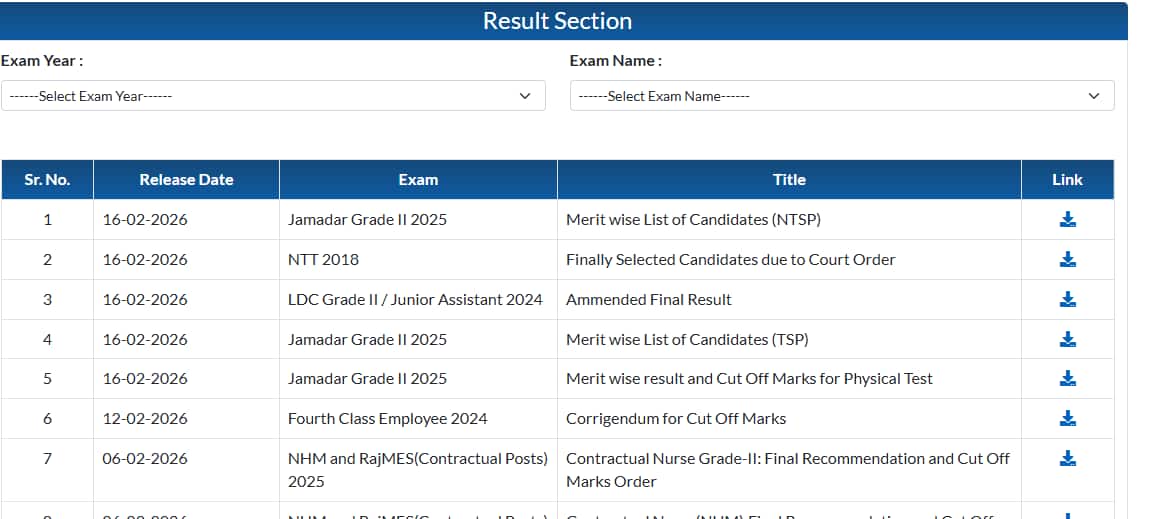Click the Result Section heading bar

pos(557,21)
